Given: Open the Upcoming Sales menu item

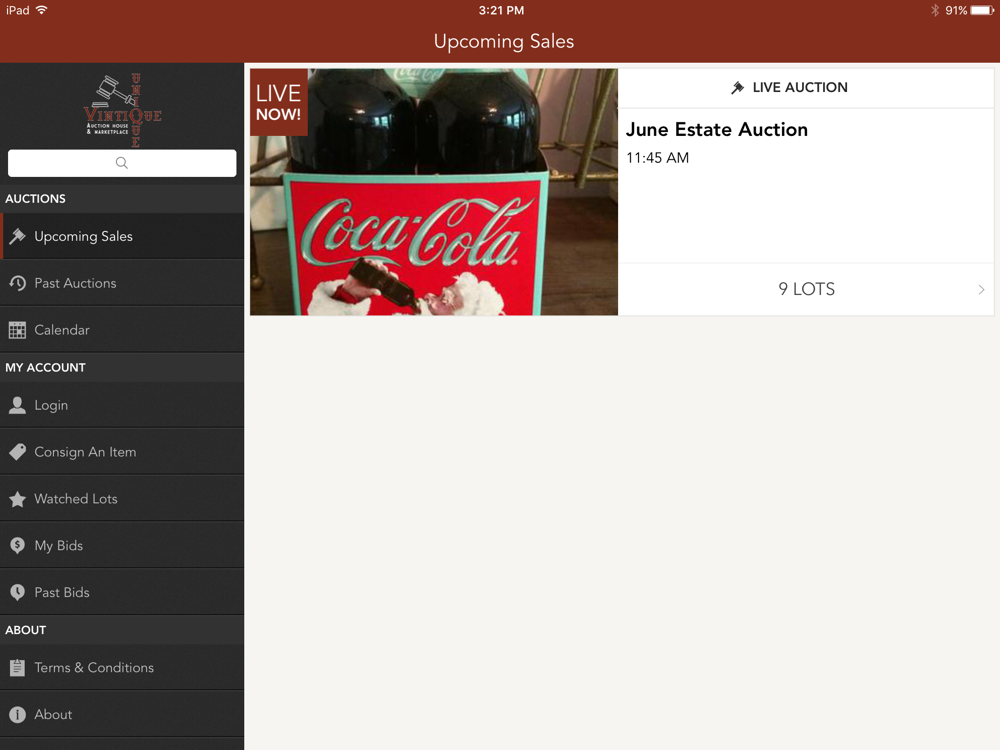Looking at the screenshot, I should [x=122, y=236].
